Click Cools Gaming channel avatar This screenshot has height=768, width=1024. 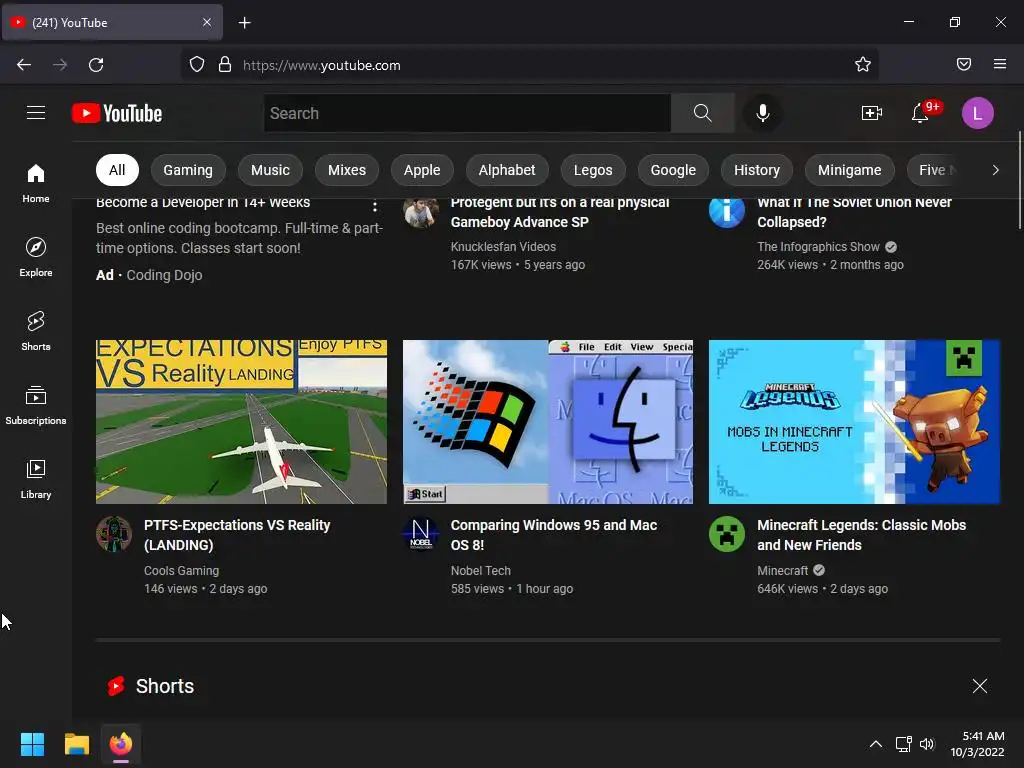tap(114, 534)
